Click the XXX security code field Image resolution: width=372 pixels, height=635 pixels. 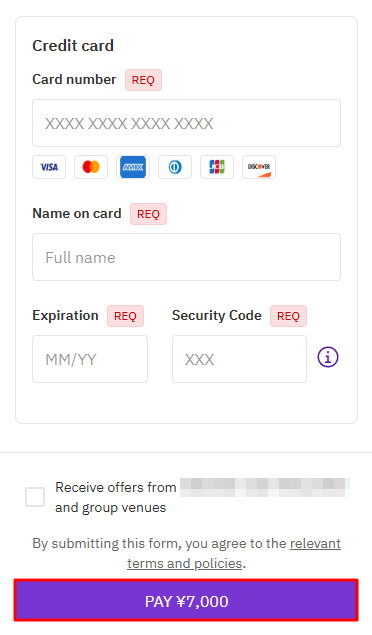pos(239,359)
